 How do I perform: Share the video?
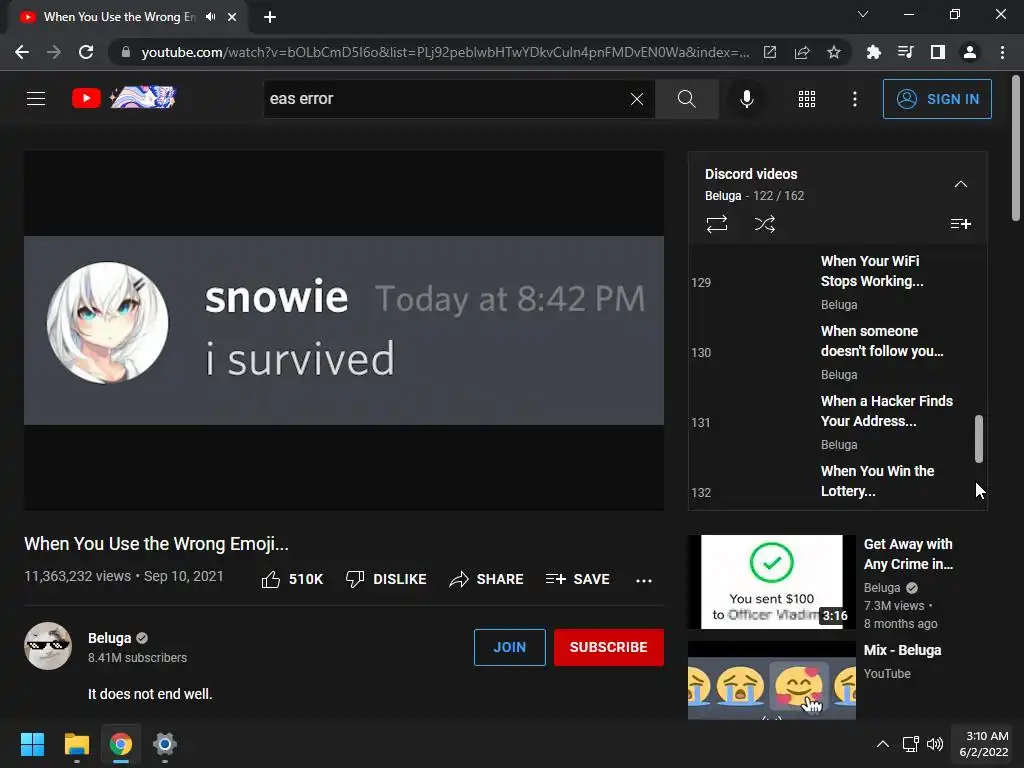[x=486, y=579]
